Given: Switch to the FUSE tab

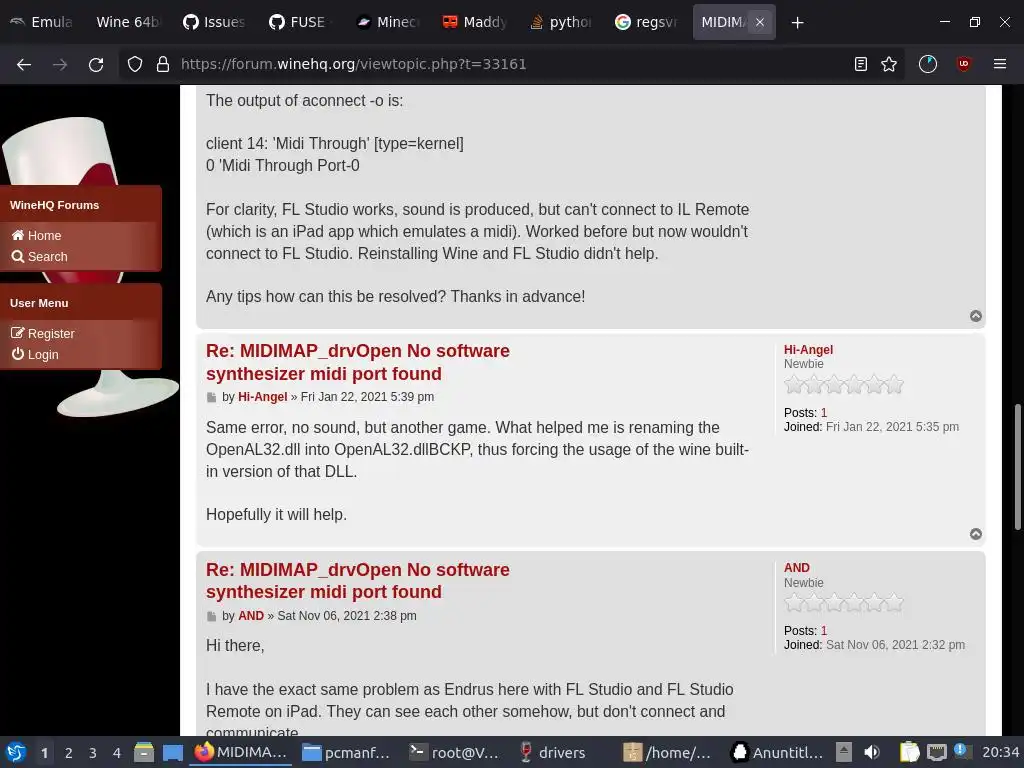Looking at the screenshot, I should (x=300, y=22).
